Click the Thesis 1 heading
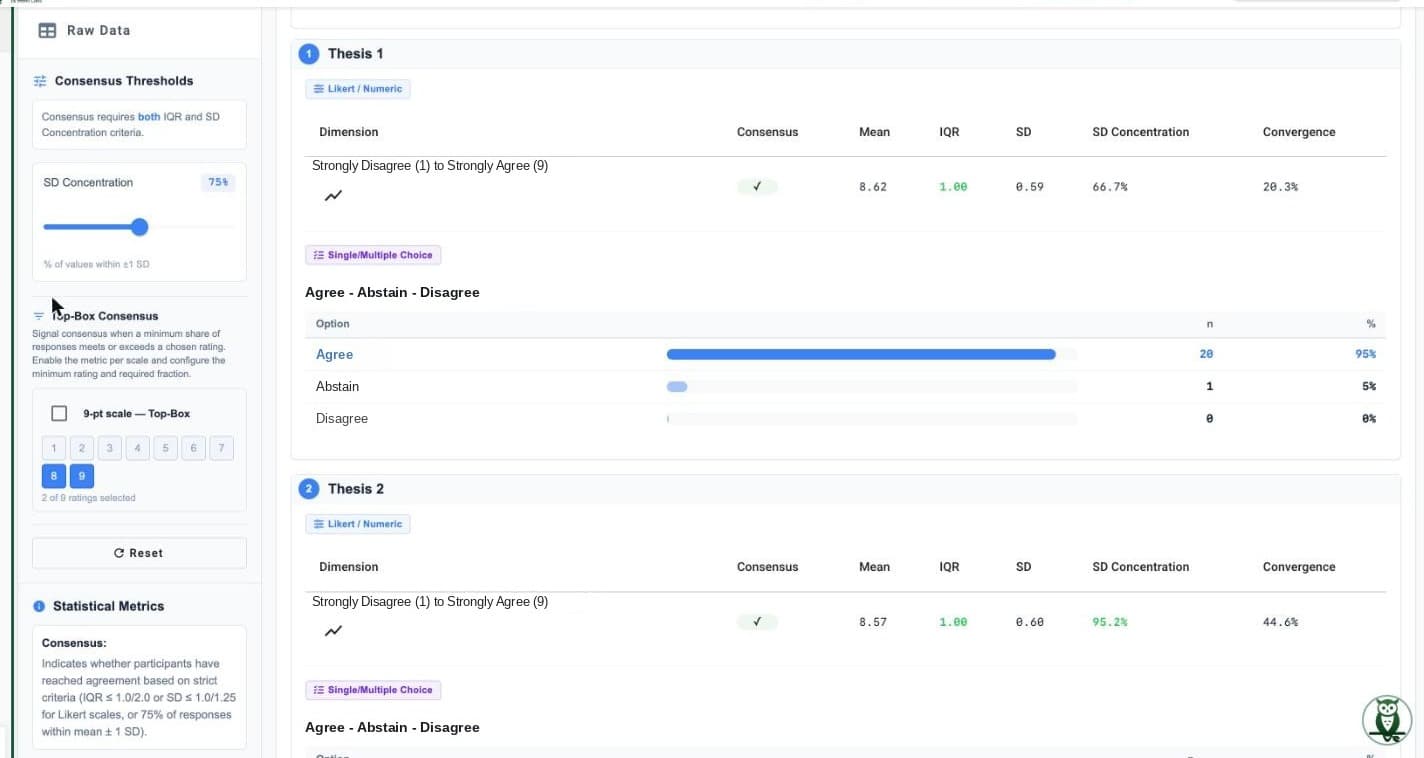Viewport: 1424px width, 758px height. tap(355, 54)
